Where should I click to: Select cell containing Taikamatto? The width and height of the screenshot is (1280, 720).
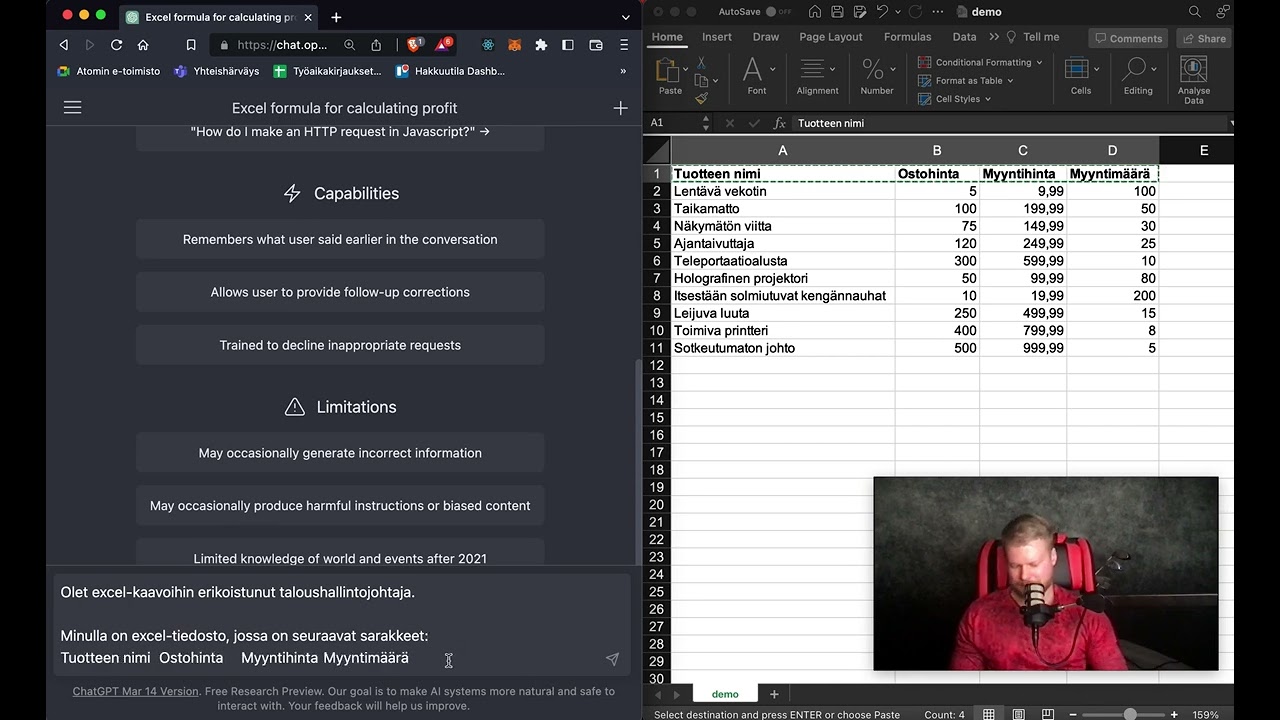click(x=783, y=209)
